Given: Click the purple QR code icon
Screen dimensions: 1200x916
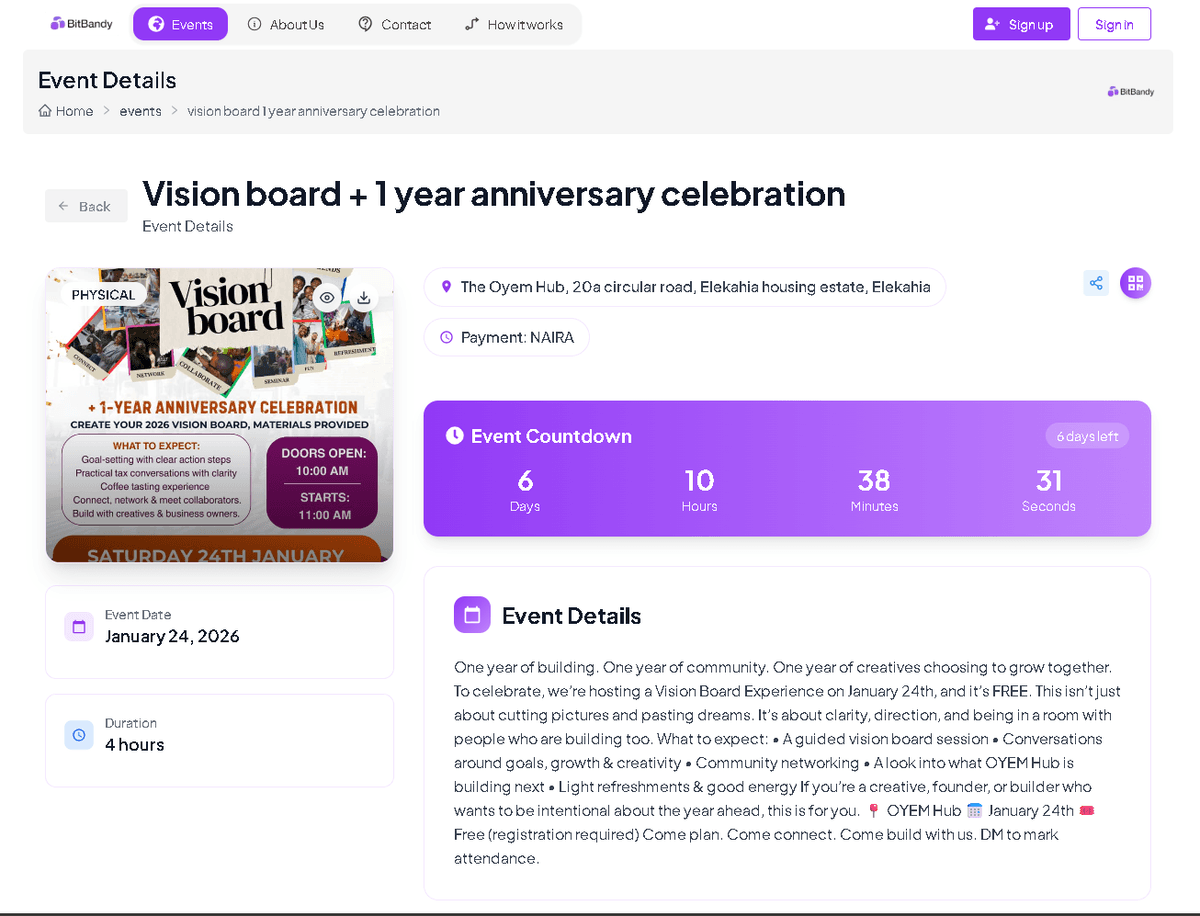Looking at the screenshot, I should 1135,283.
